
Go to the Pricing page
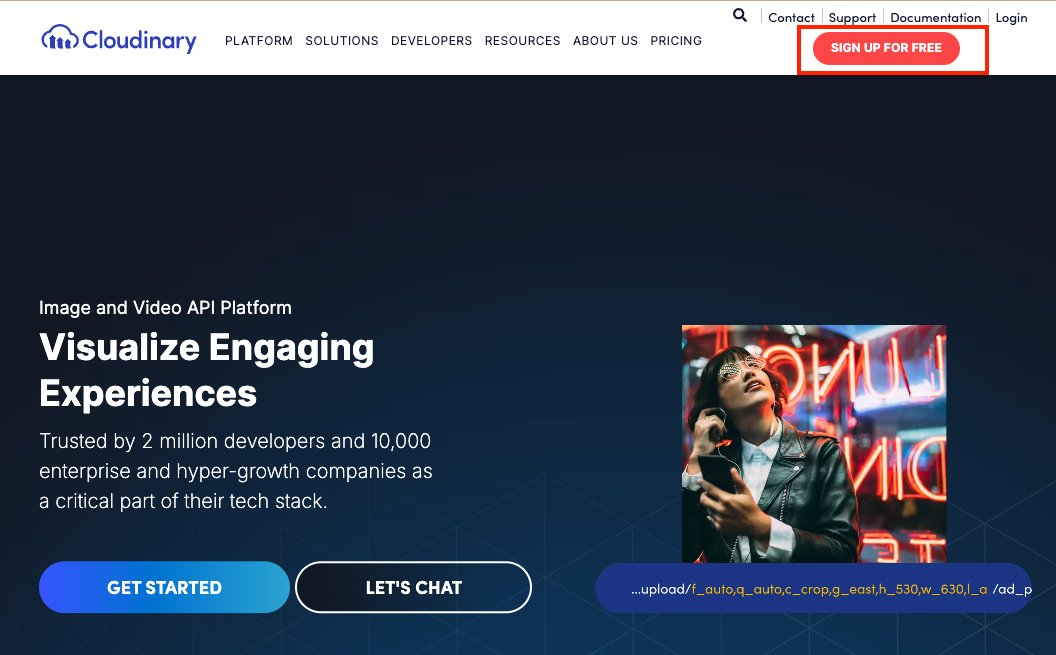point(676,41)
